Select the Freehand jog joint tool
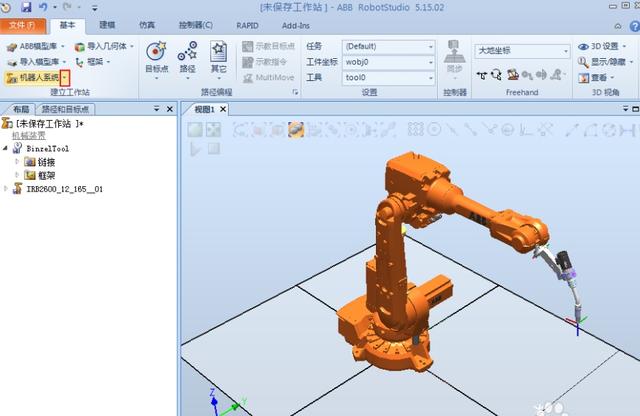The width and height of the screenshot is (640, 416). point(513,75)
